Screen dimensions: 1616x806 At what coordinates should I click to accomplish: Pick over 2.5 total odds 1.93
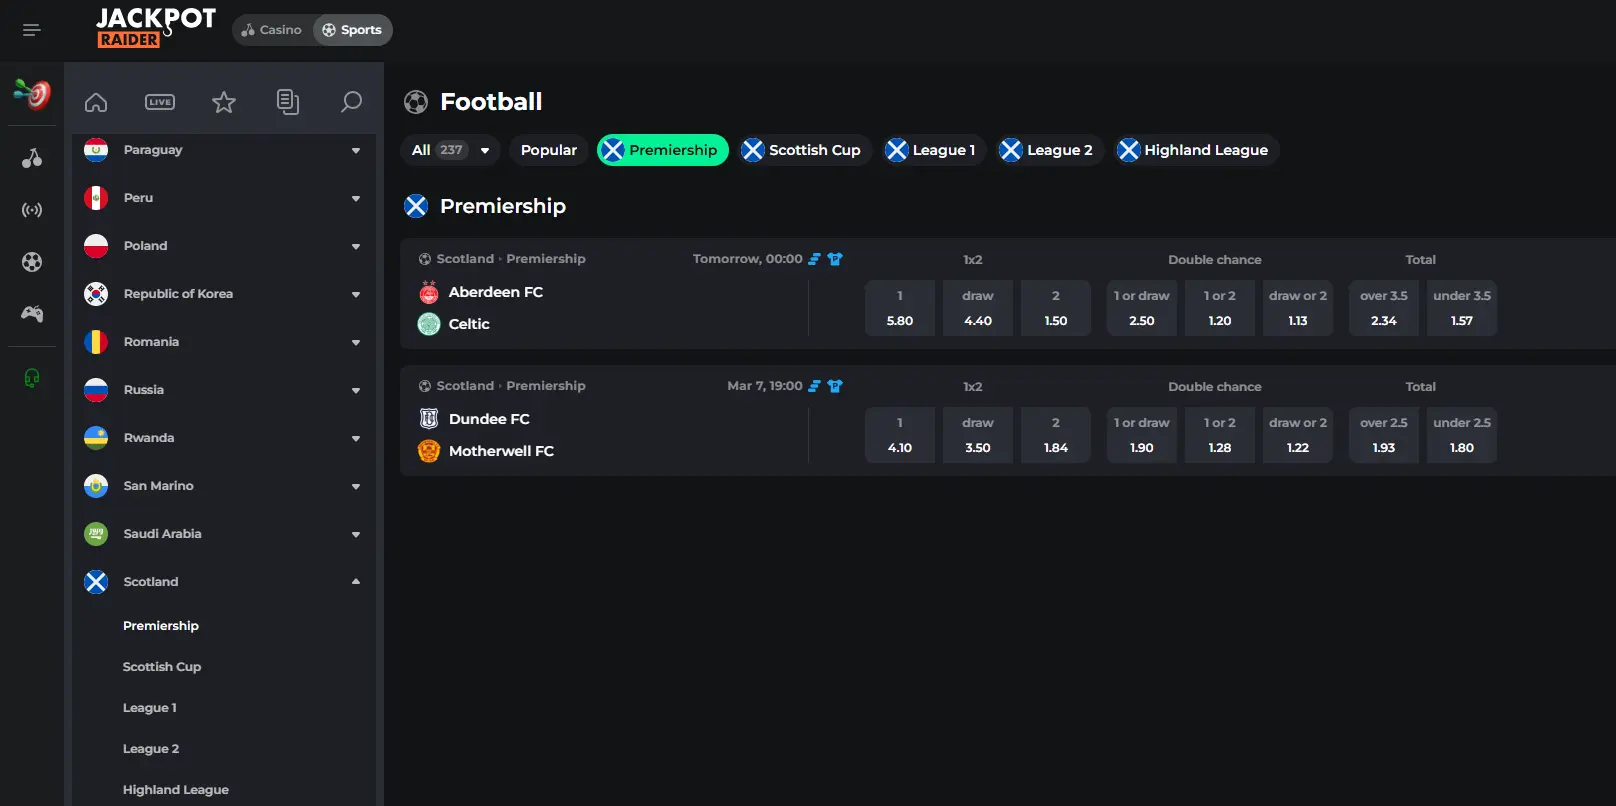(1384, 435)
